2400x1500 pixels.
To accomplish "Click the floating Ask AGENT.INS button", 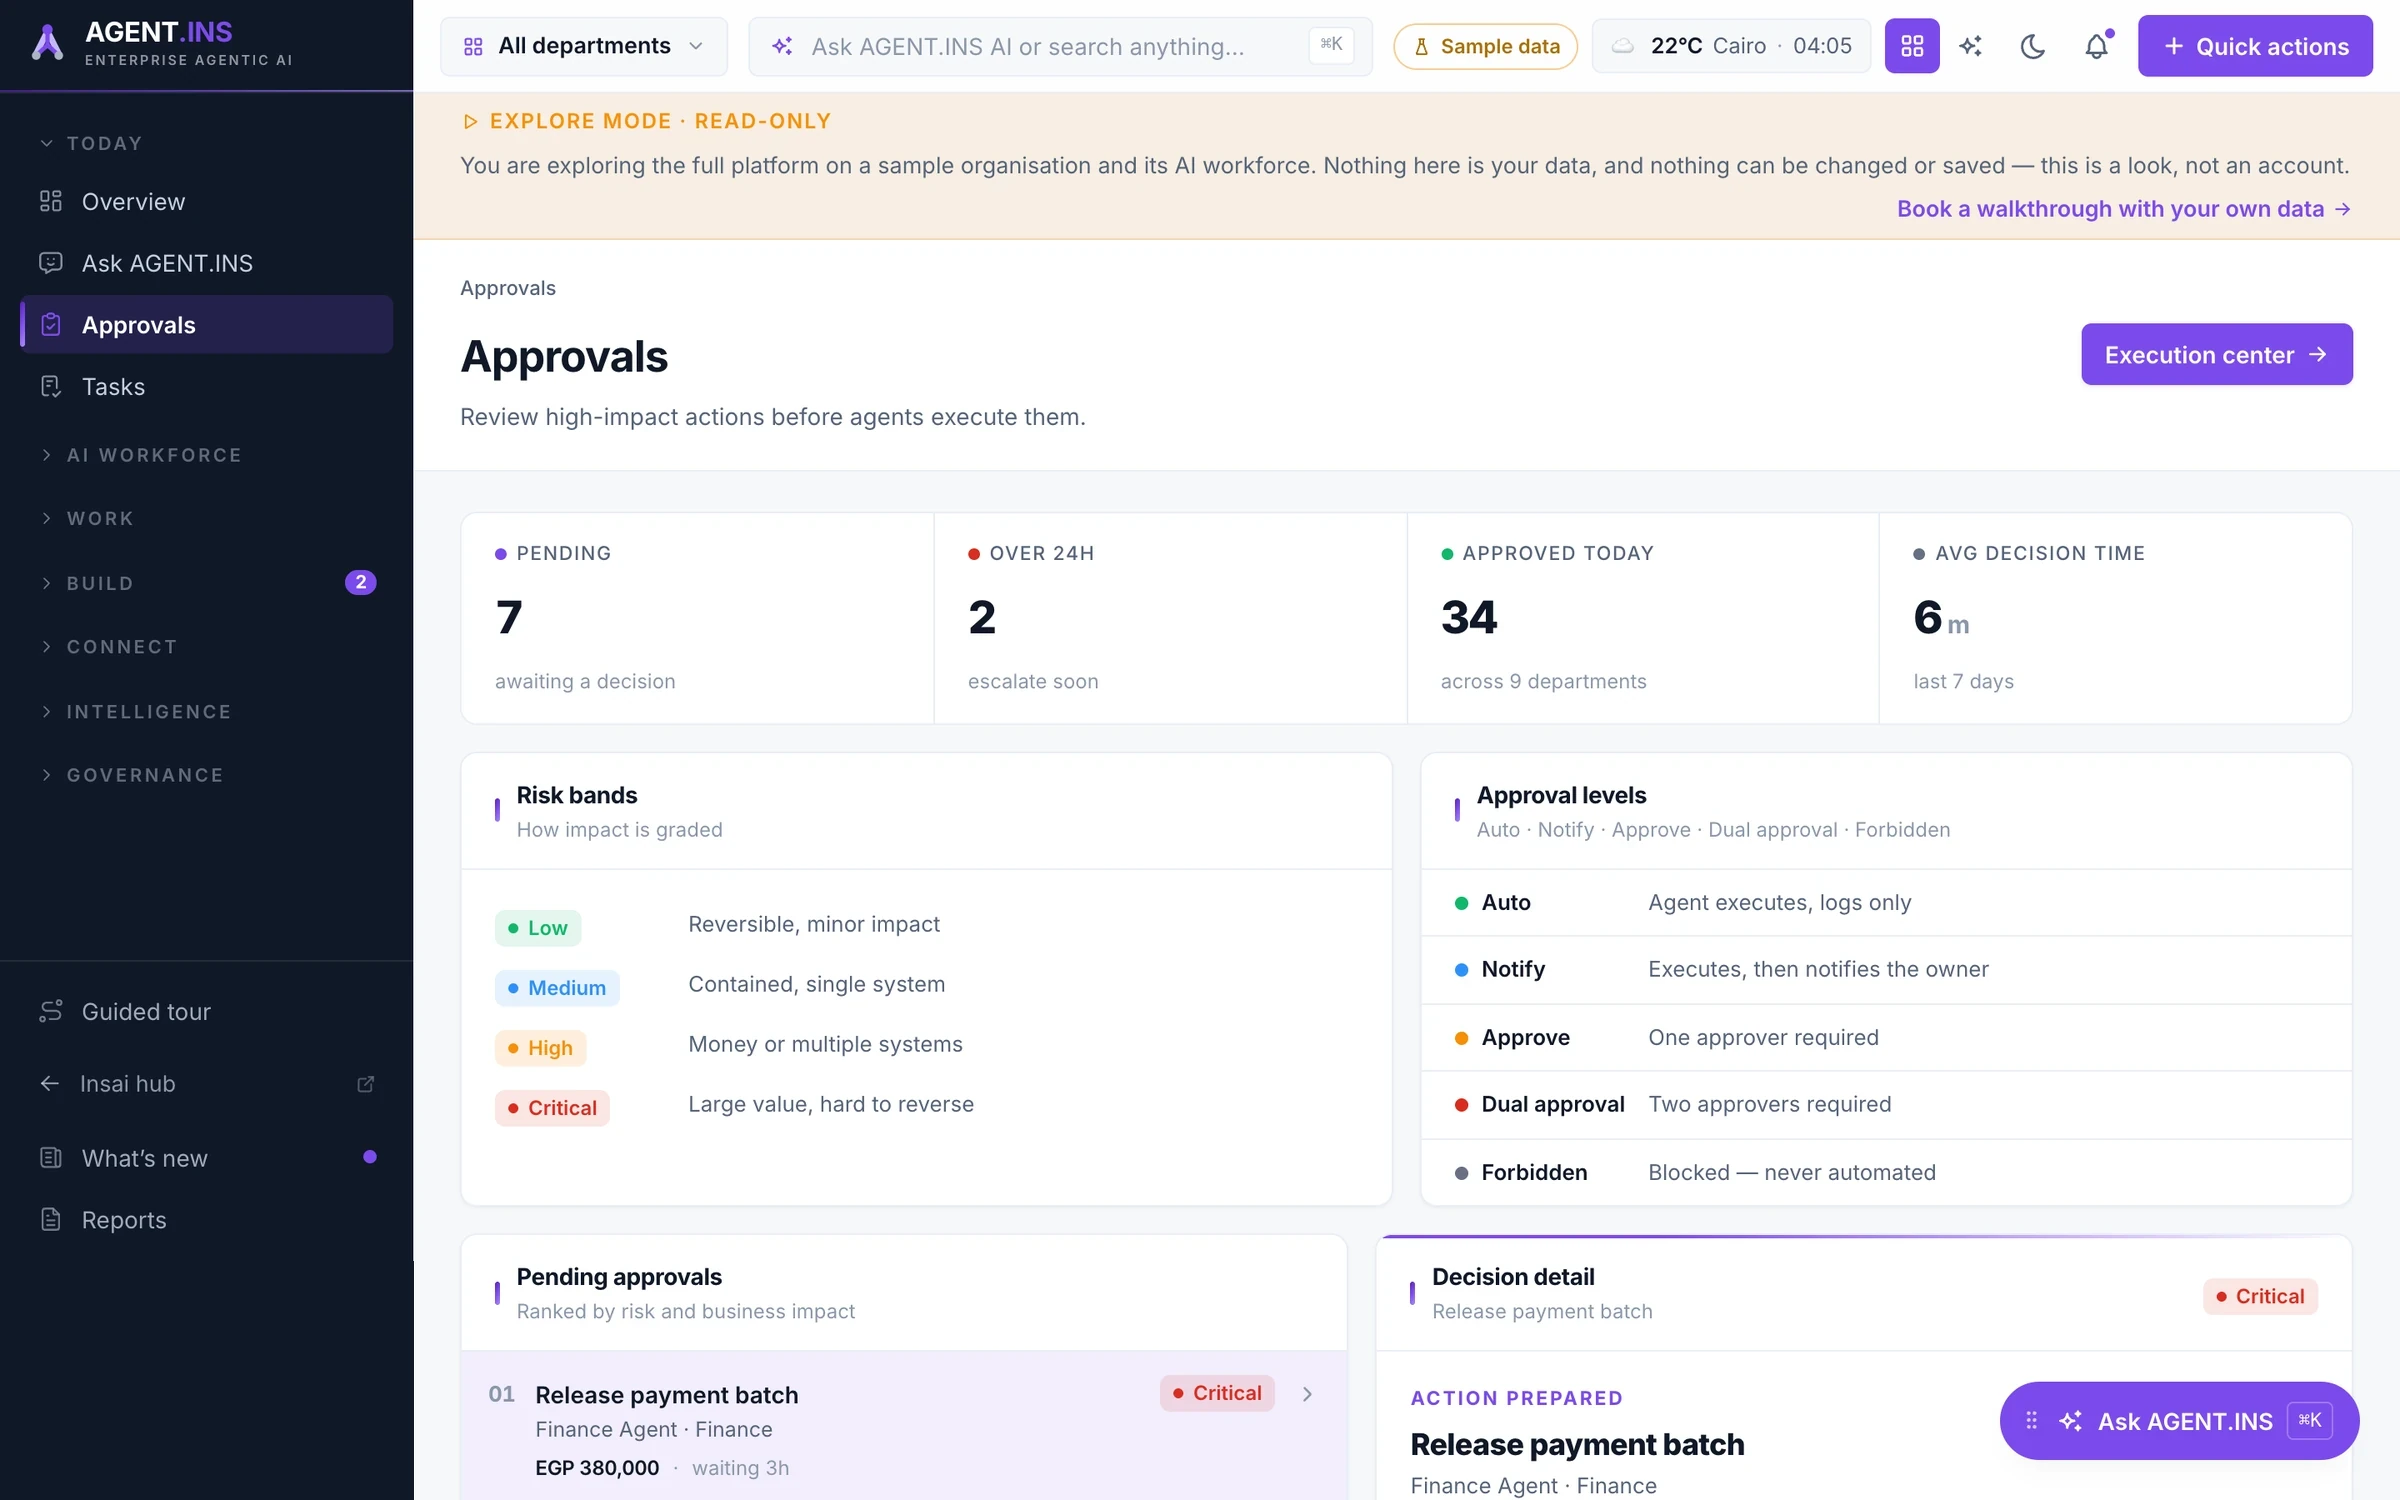I will 2179,1421.
